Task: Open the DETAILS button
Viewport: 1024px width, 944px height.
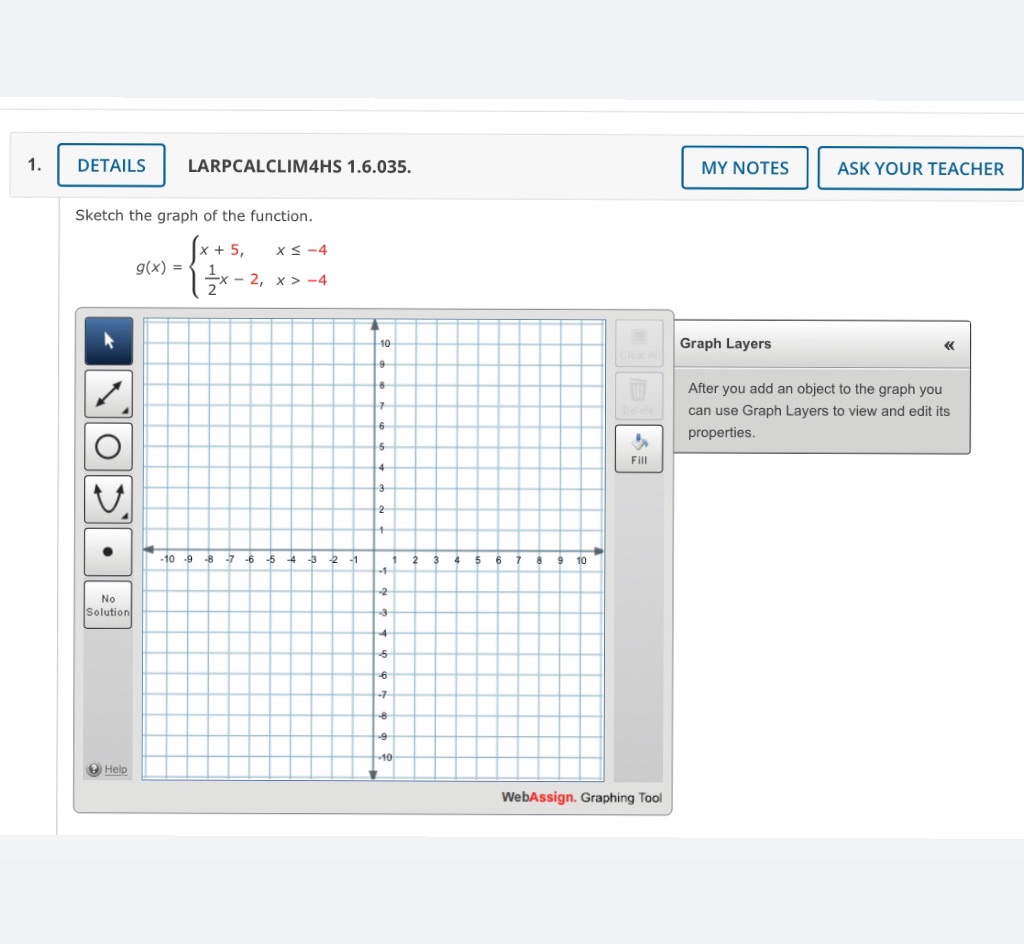Action: pyautogui.click(x=112, y=165)
